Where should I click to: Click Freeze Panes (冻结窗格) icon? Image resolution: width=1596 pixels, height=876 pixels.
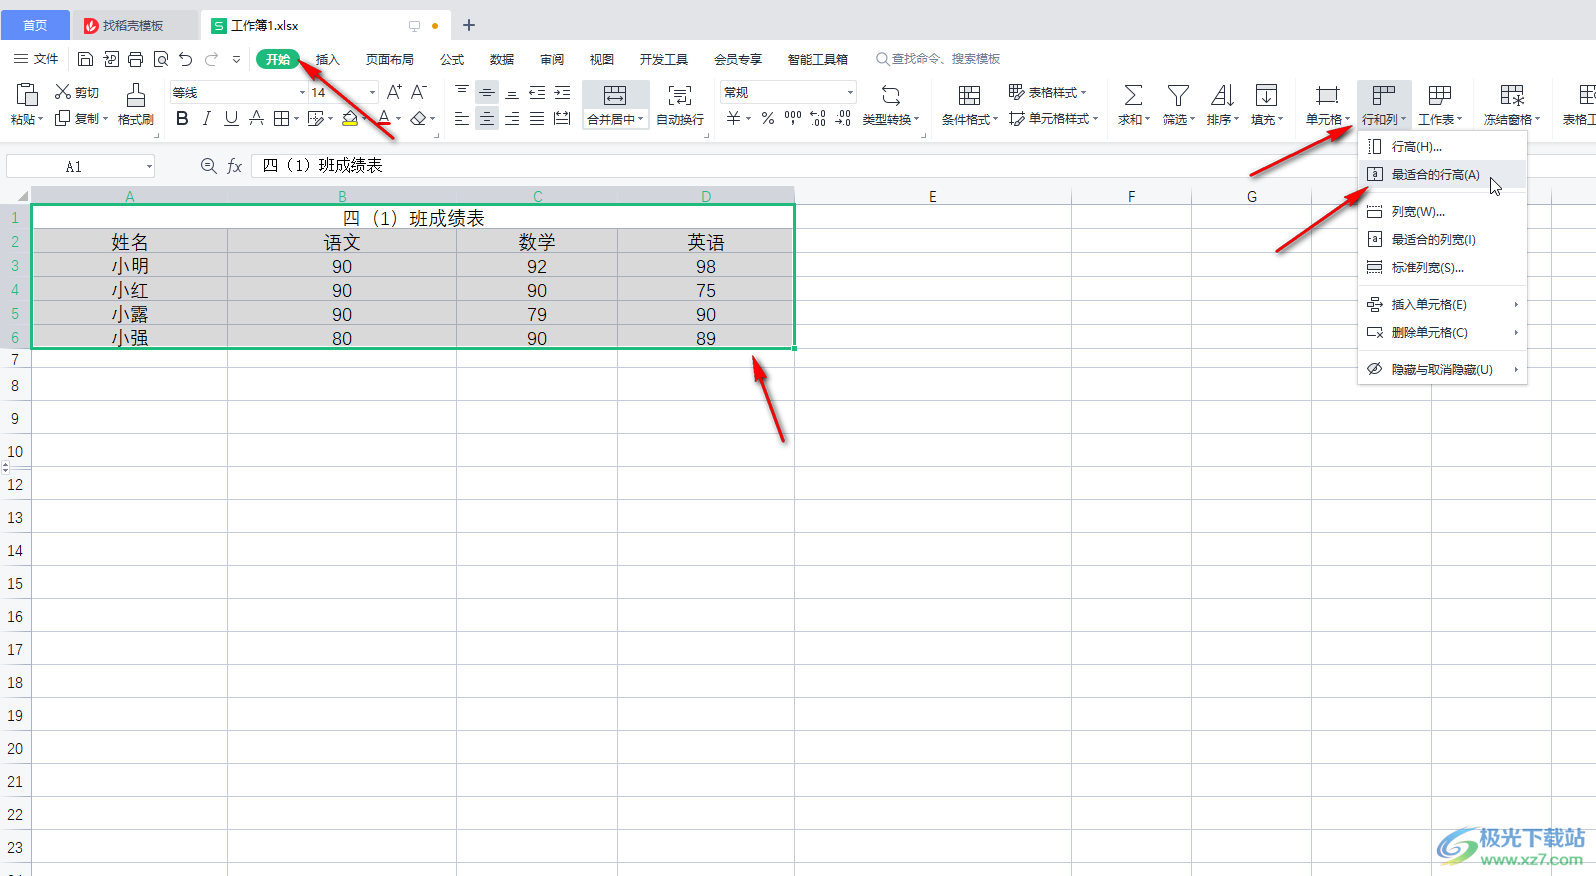(x=1512, y=95)
